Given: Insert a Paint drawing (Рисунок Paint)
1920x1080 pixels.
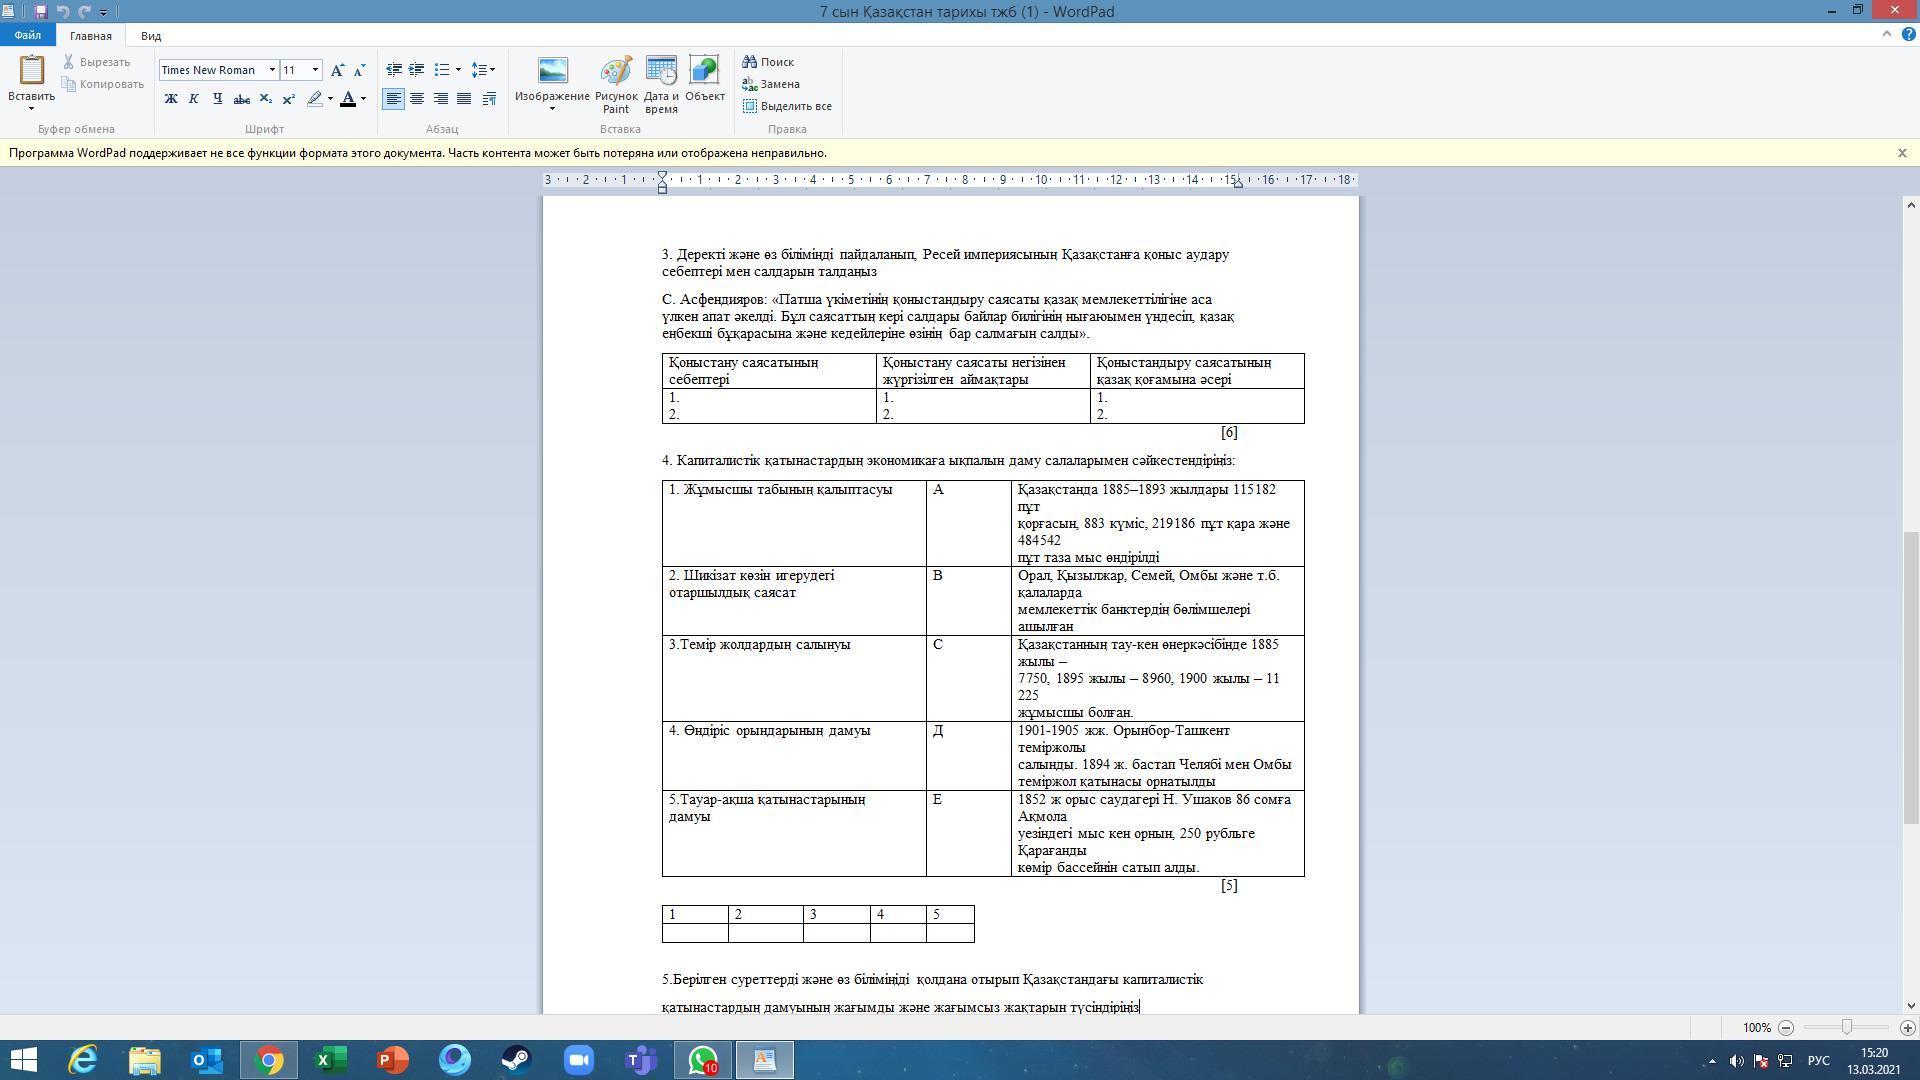Looking at the screenshot, I should 615,84.
